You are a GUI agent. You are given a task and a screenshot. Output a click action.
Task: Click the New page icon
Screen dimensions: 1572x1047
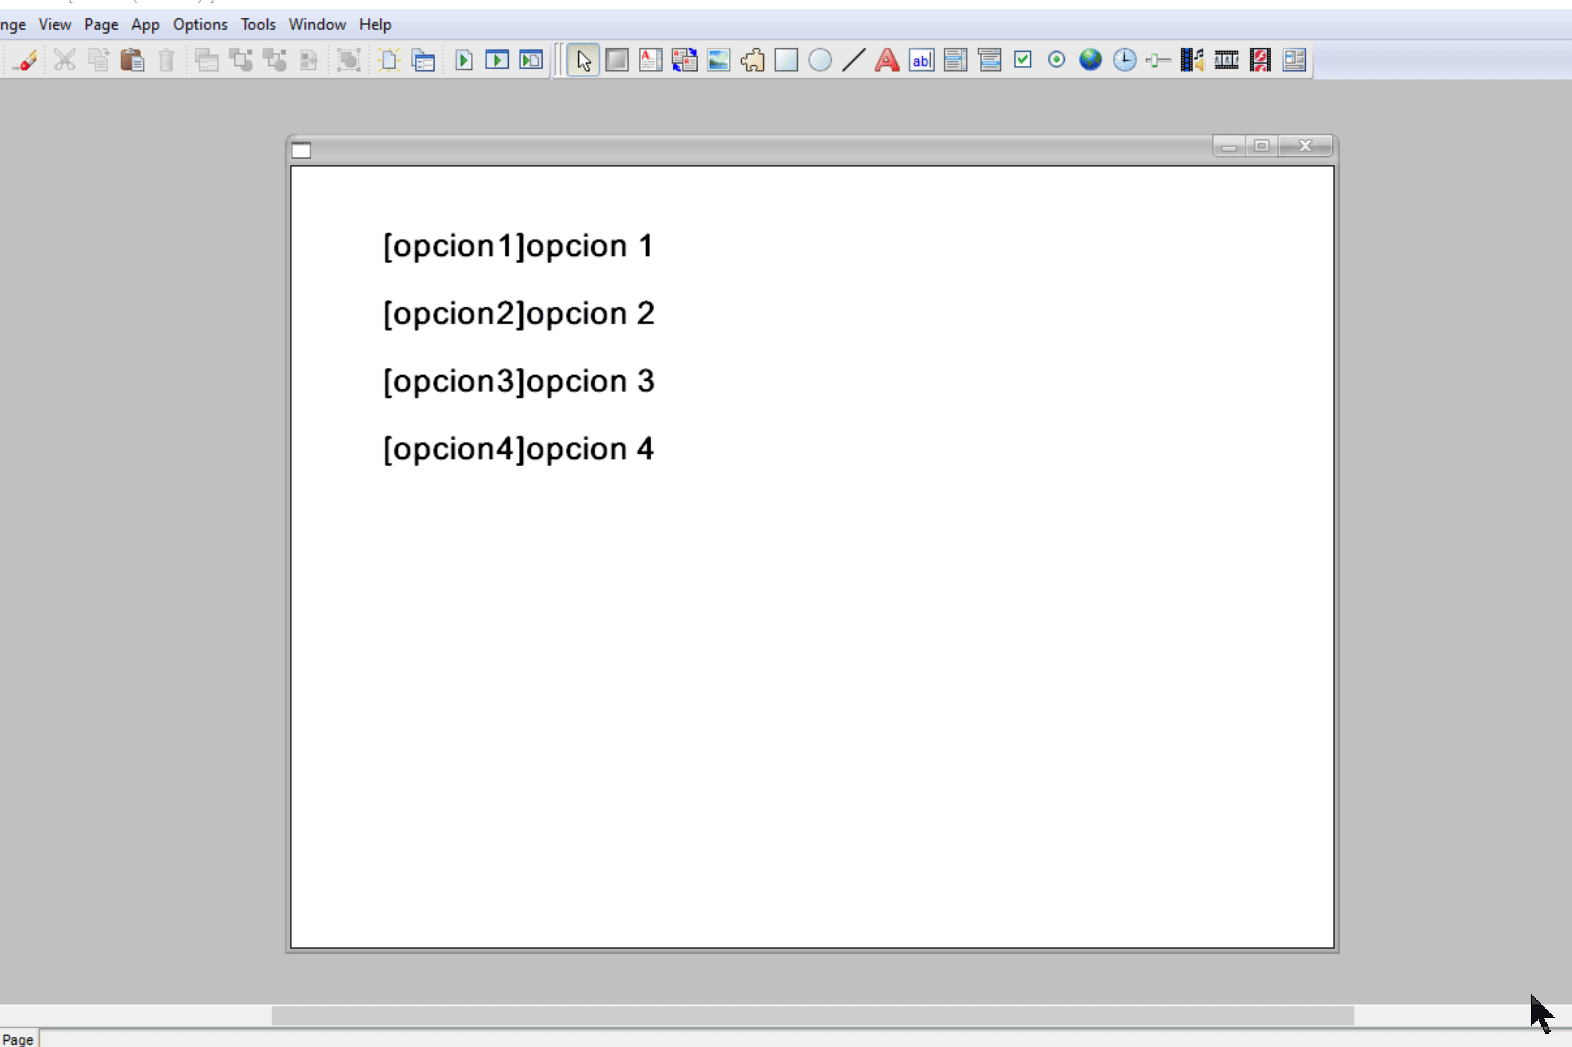tap(389, 60)
